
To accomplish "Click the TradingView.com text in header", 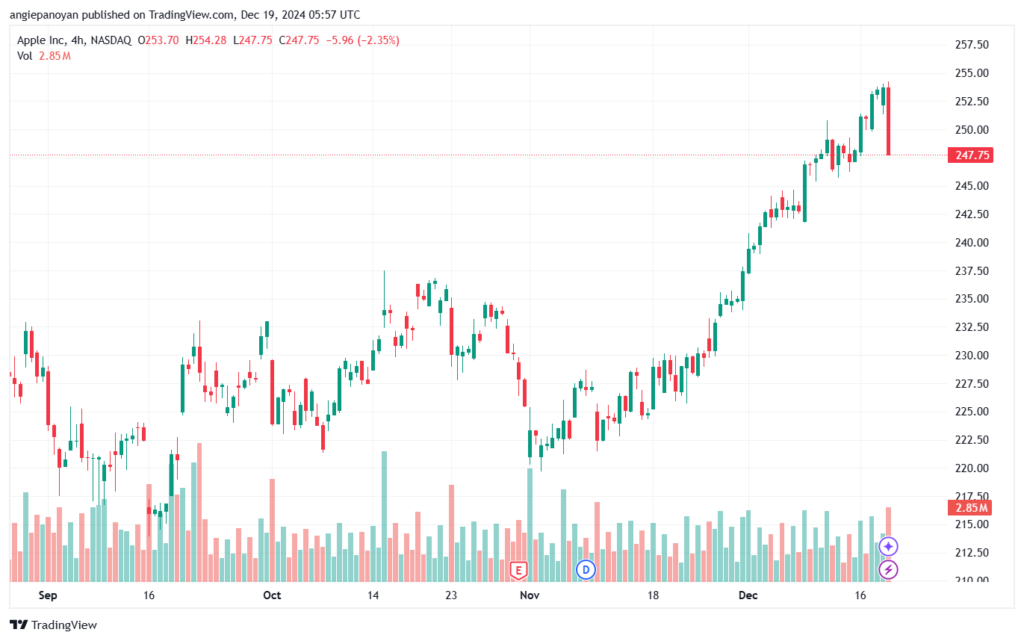I will (x=191, y=14).
